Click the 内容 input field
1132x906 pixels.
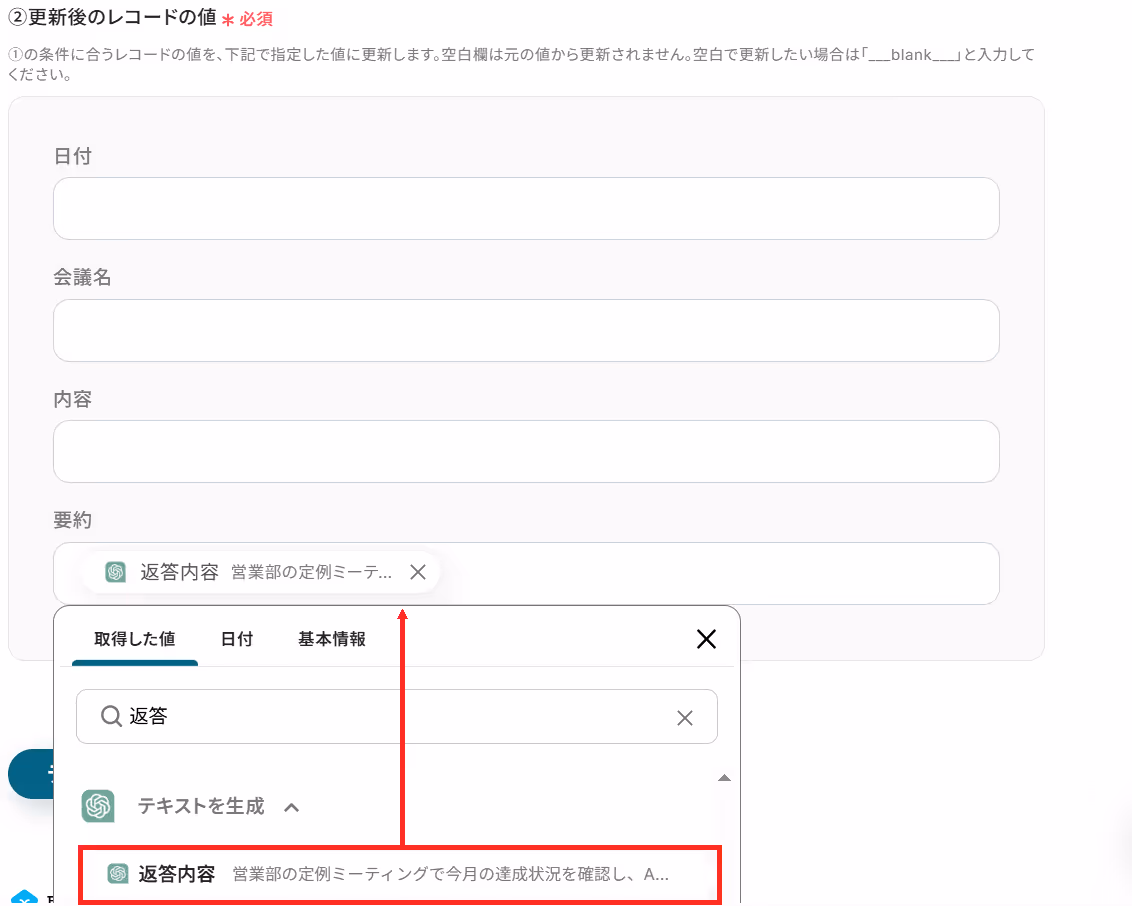(x=526, y=452)
